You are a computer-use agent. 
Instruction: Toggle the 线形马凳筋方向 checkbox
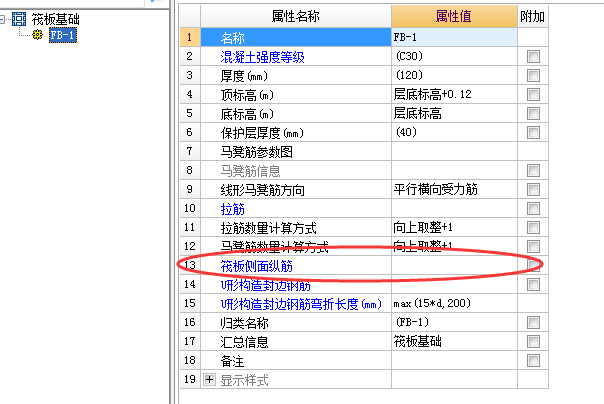click(x=533, y=189)
